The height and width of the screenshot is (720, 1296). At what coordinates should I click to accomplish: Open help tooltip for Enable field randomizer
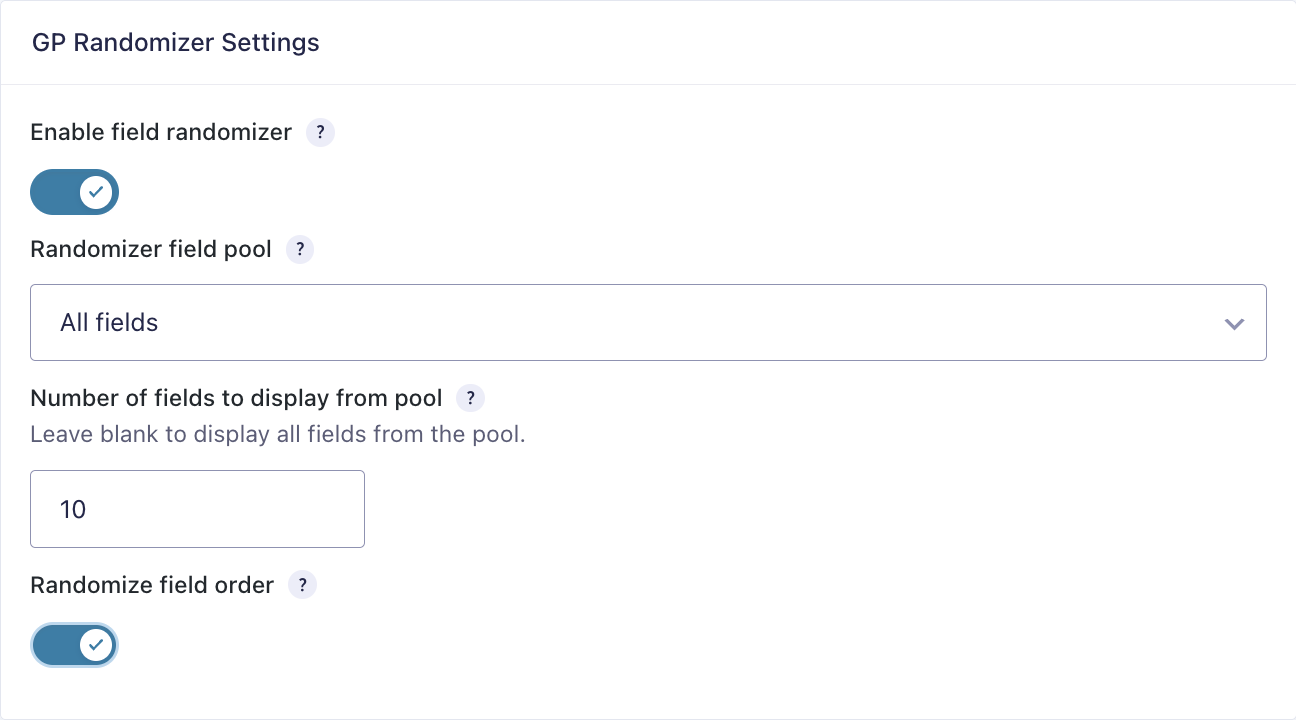(x=320, y=132)
